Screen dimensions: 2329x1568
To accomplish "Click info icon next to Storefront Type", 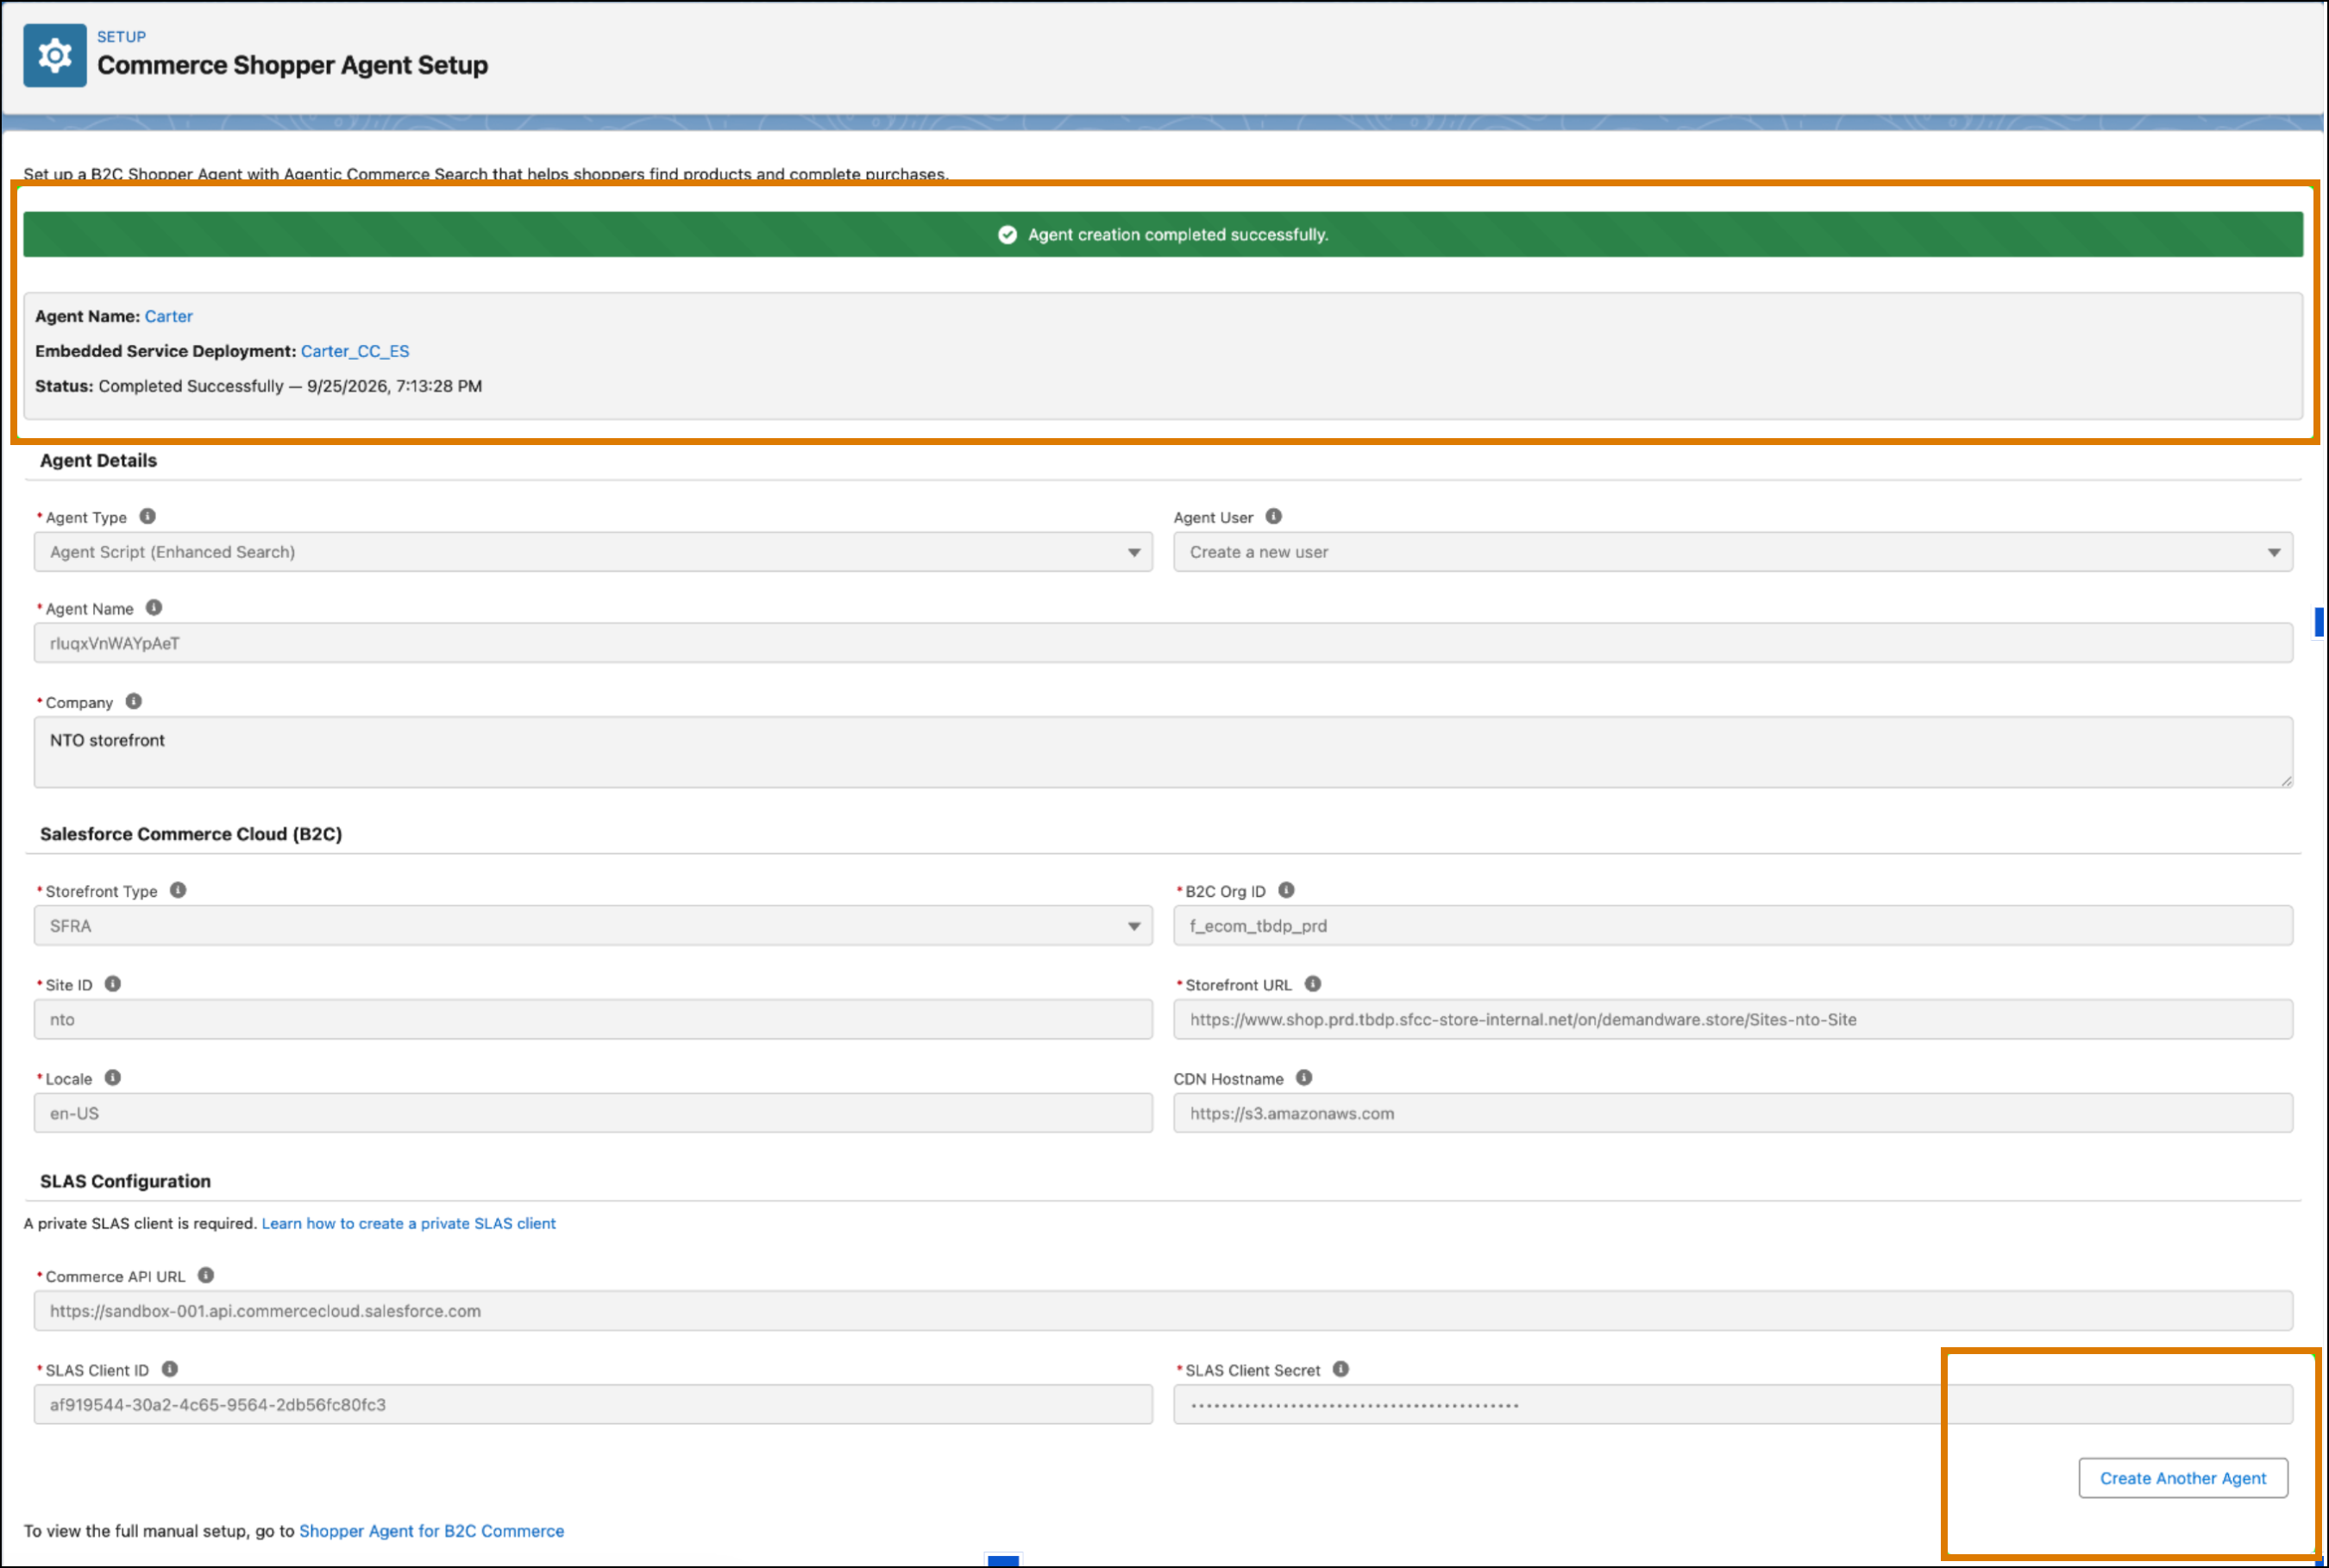I will (178, 890).
